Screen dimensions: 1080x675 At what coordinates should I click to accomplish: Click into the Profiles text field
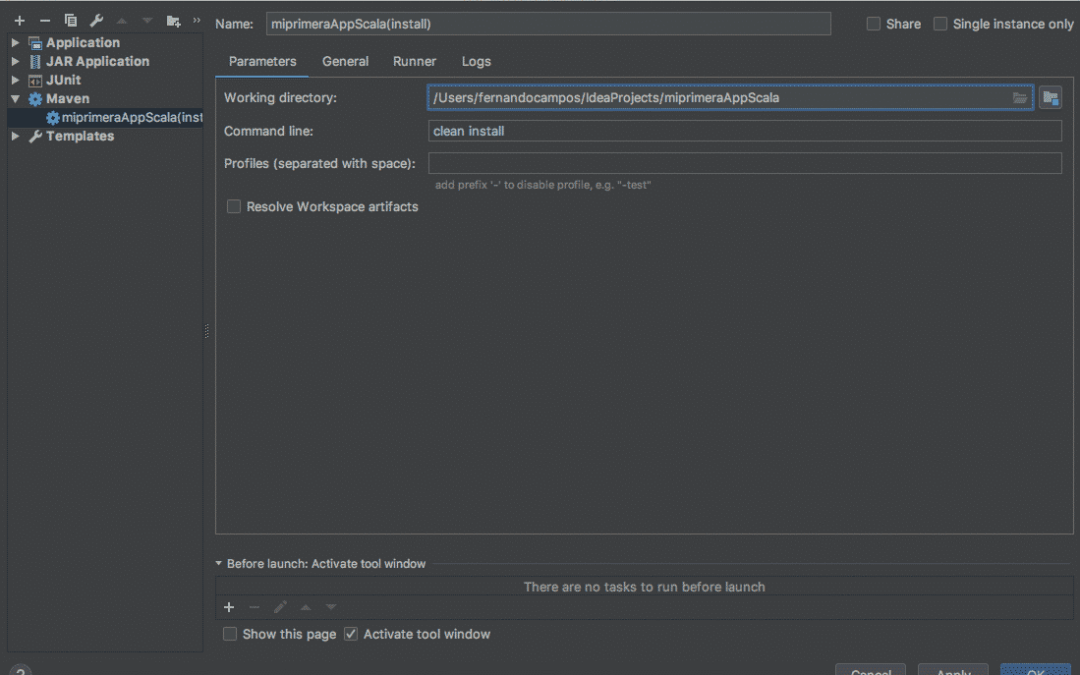click(x=744, y=164)
